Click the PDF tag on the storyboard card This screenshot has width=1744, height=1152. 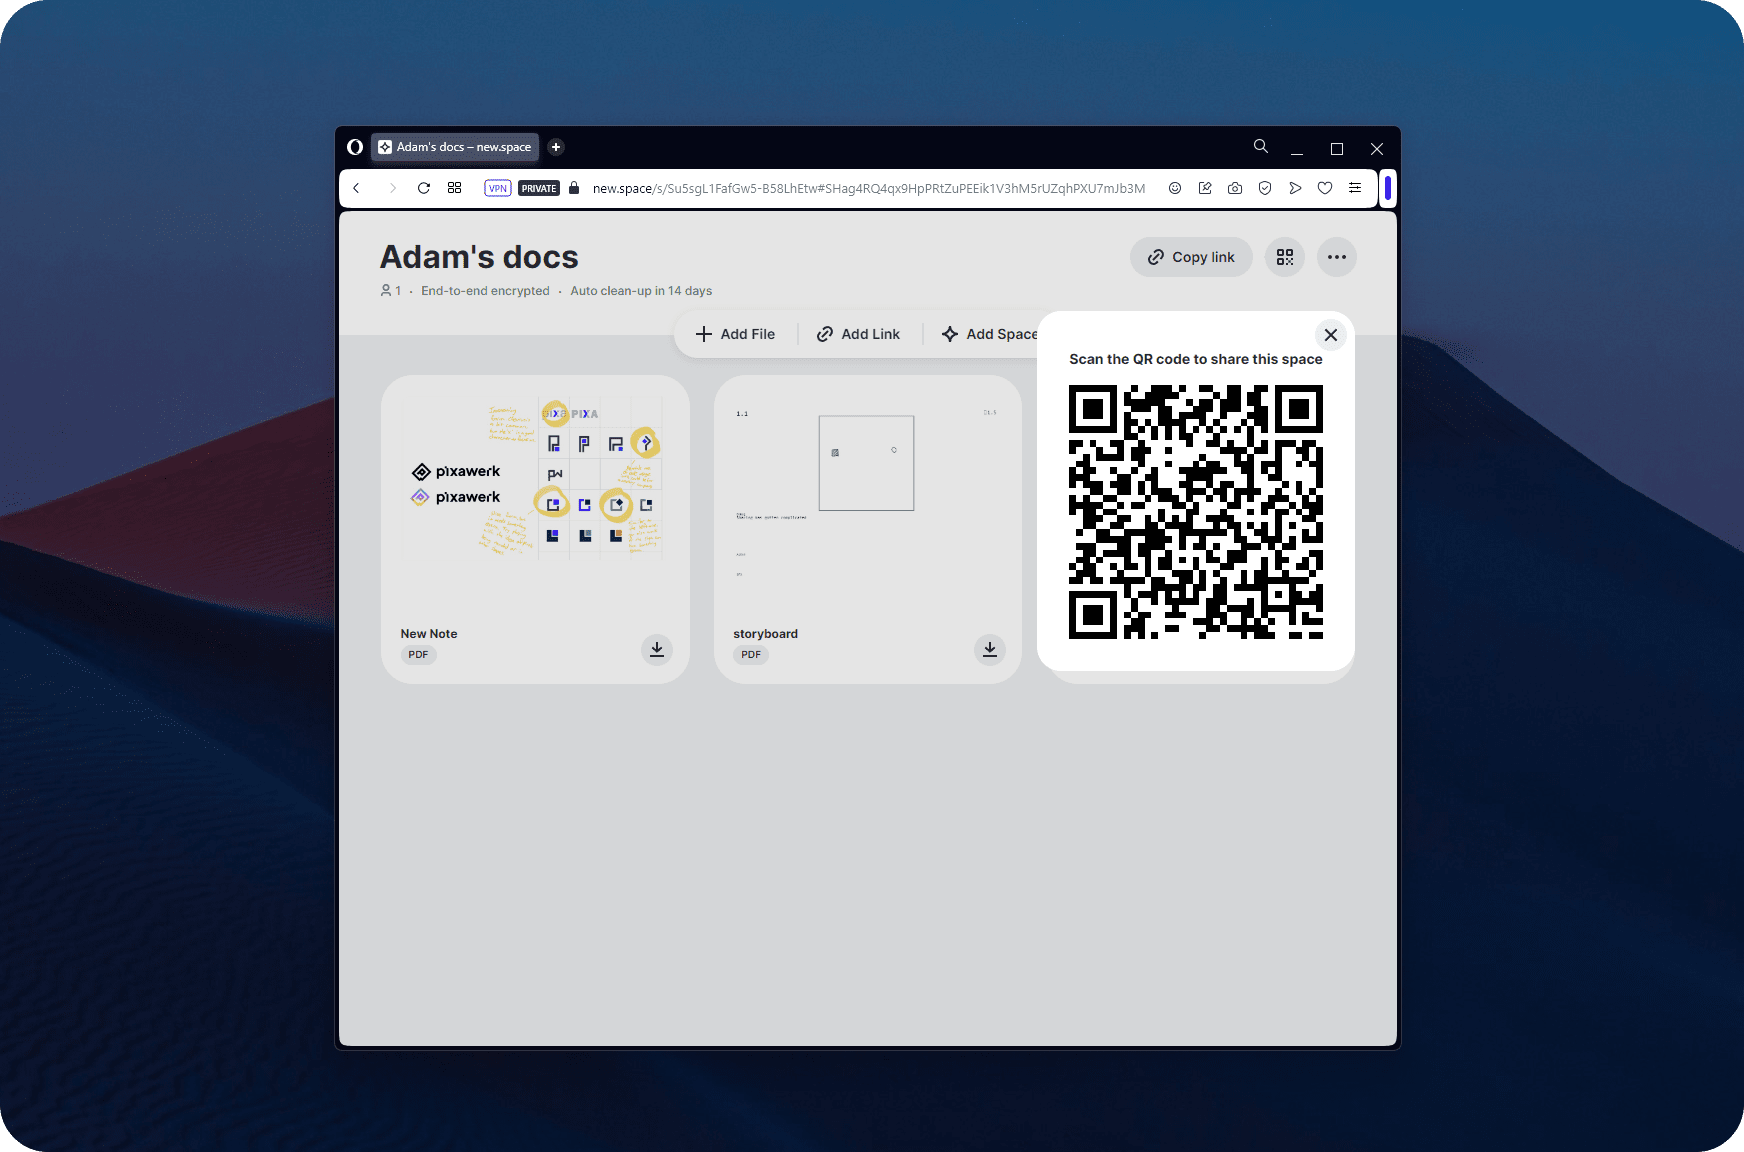751,655
